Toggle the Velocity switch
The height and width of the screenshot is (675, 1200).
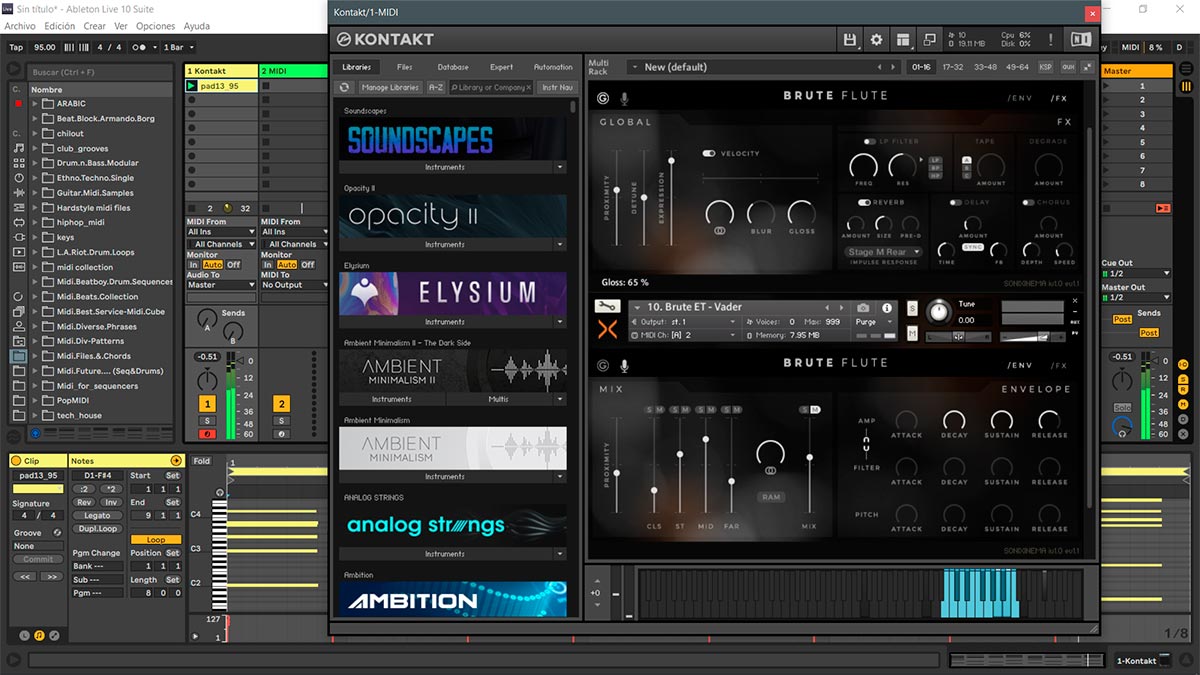pyautogui.click(x=709, y=154)
